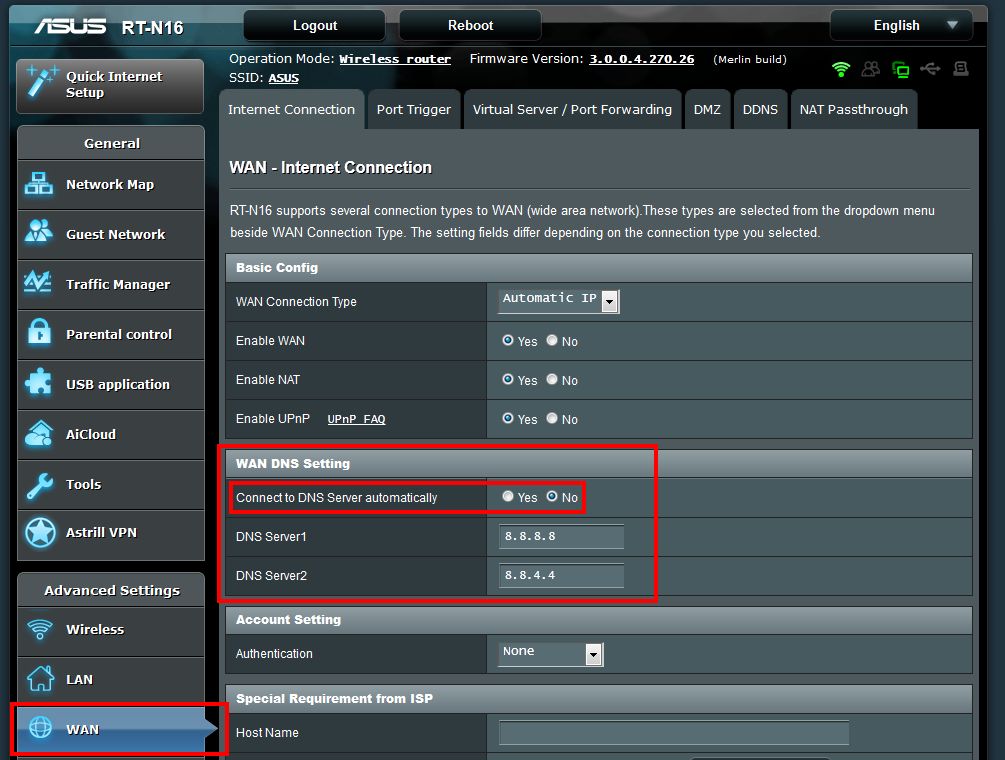Select No for Enable WAN
The height and width of the screenshot is (760, 1005).
point(552,340)
